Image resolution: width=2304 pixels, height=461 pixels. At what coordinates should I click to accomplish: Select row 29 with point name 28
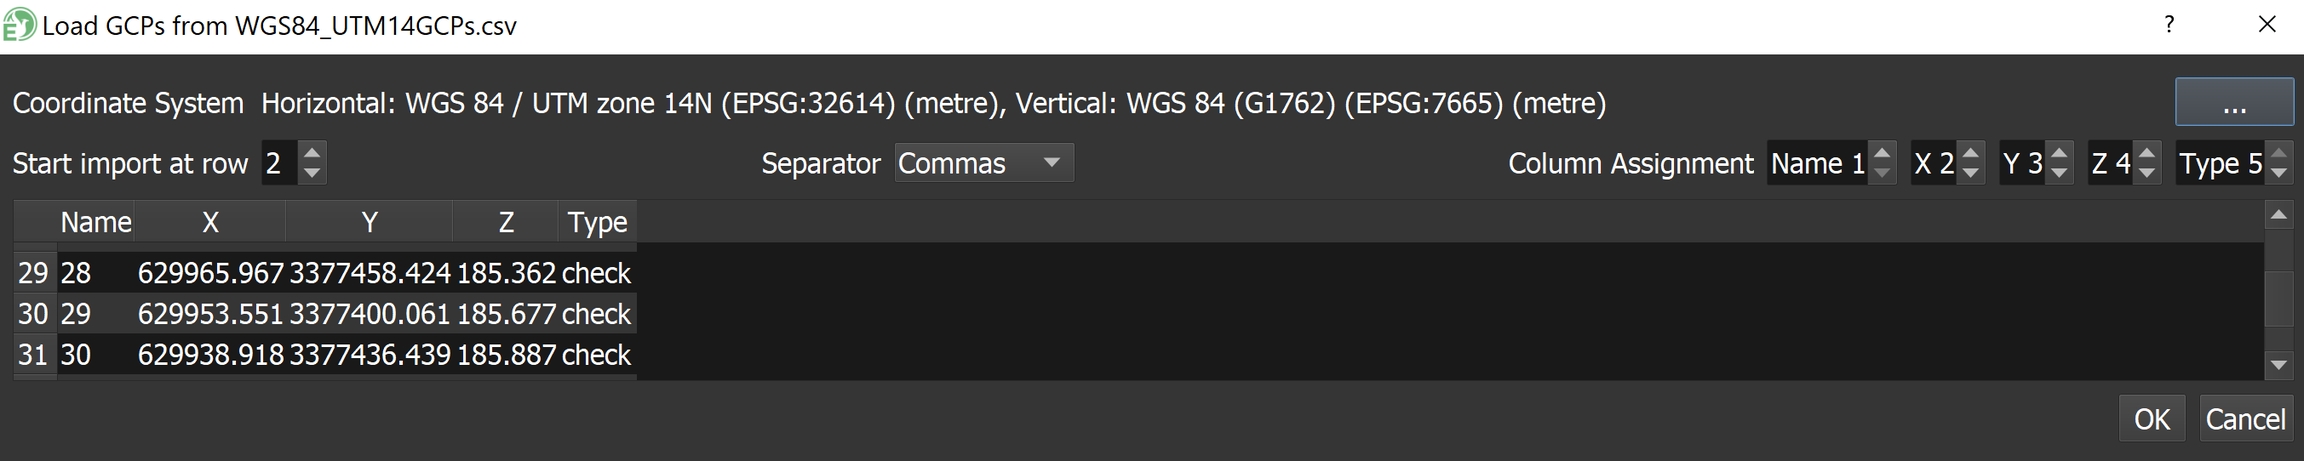(x=324, y=273)
